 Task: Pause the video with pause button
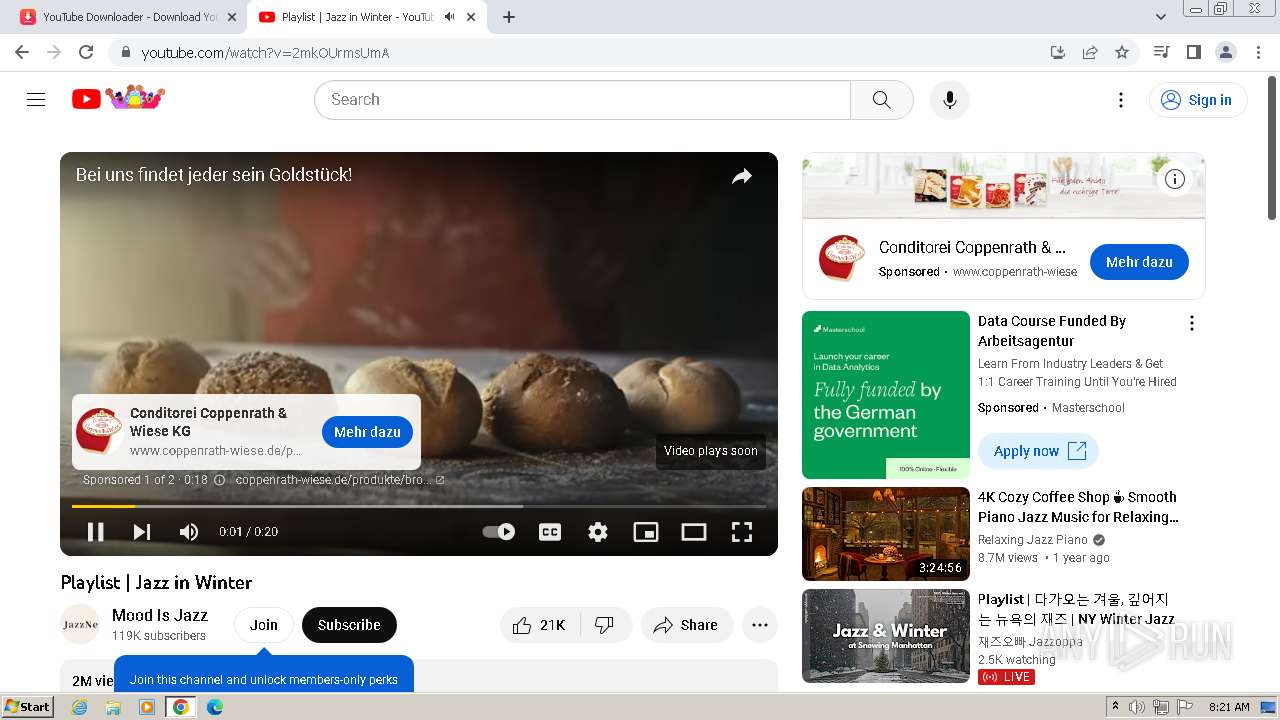[95, 532]
